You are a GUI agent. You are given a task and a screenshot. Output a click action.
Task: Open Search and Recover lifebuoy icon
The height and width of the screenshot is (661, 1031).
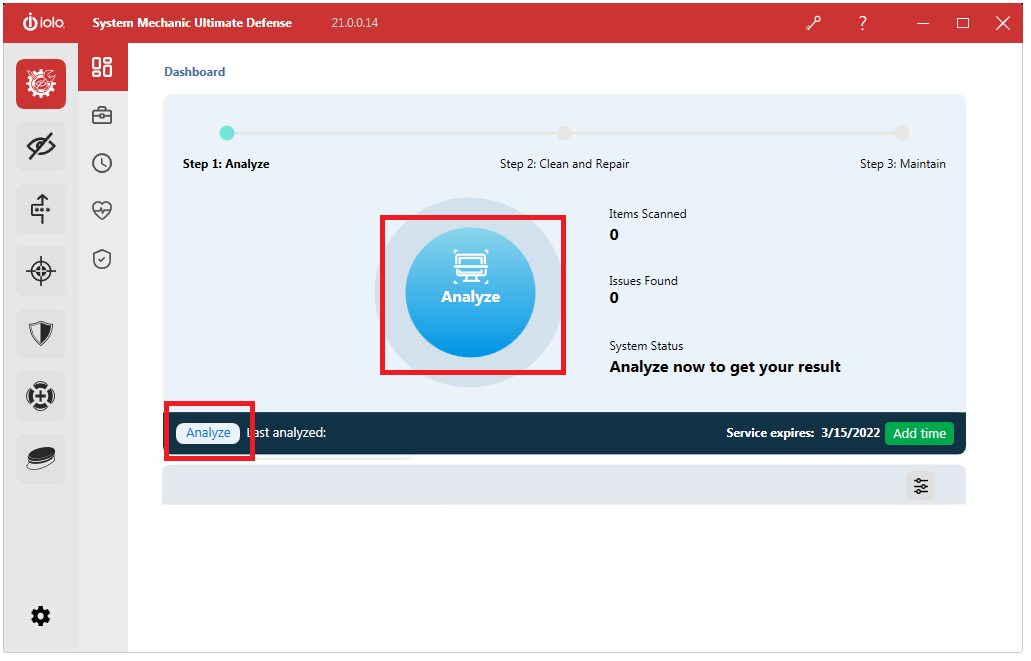(41, 398)
